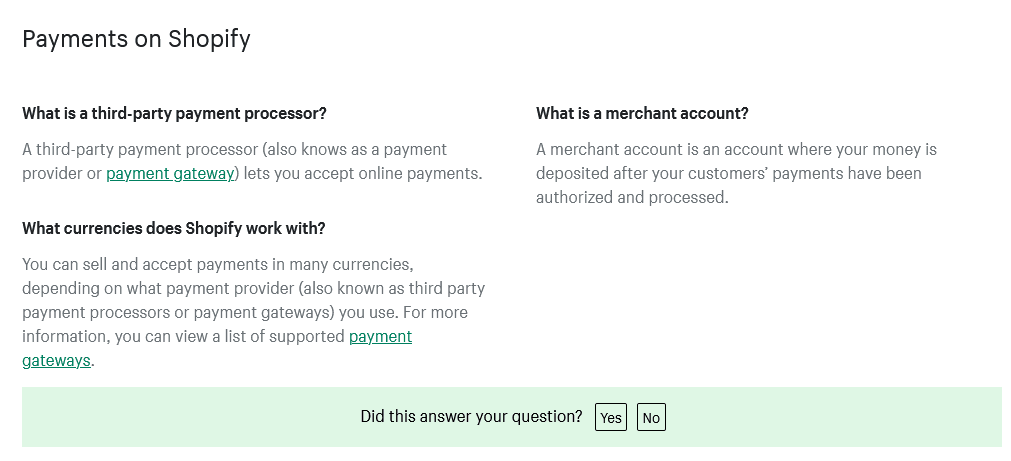The image size is (1011, 461).
Task: Click the wrapped "gateways" word of the link
Action: pos(56,360)
